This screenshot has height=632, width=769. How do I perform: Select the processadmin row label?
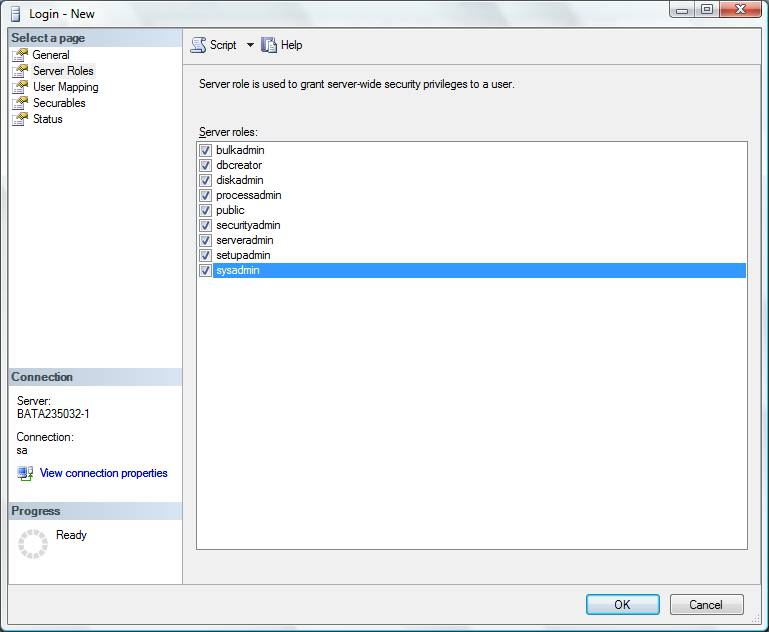248,196
